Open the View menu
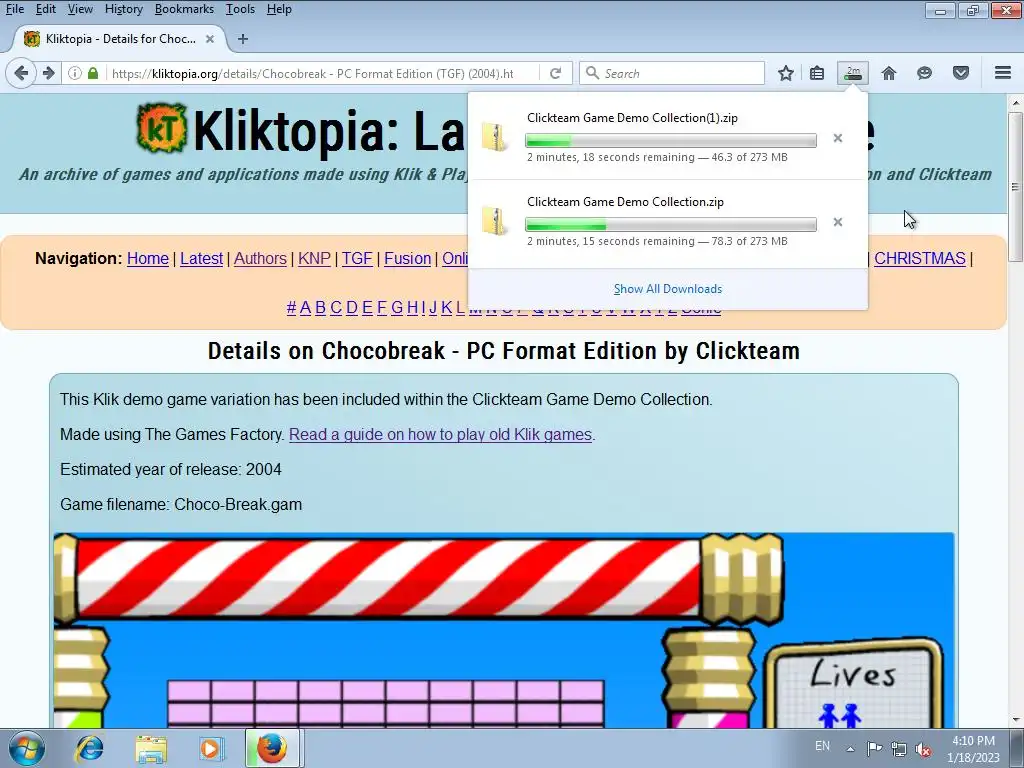Image resolution: width=1024 pixels, height=768 pixels. 80,9
